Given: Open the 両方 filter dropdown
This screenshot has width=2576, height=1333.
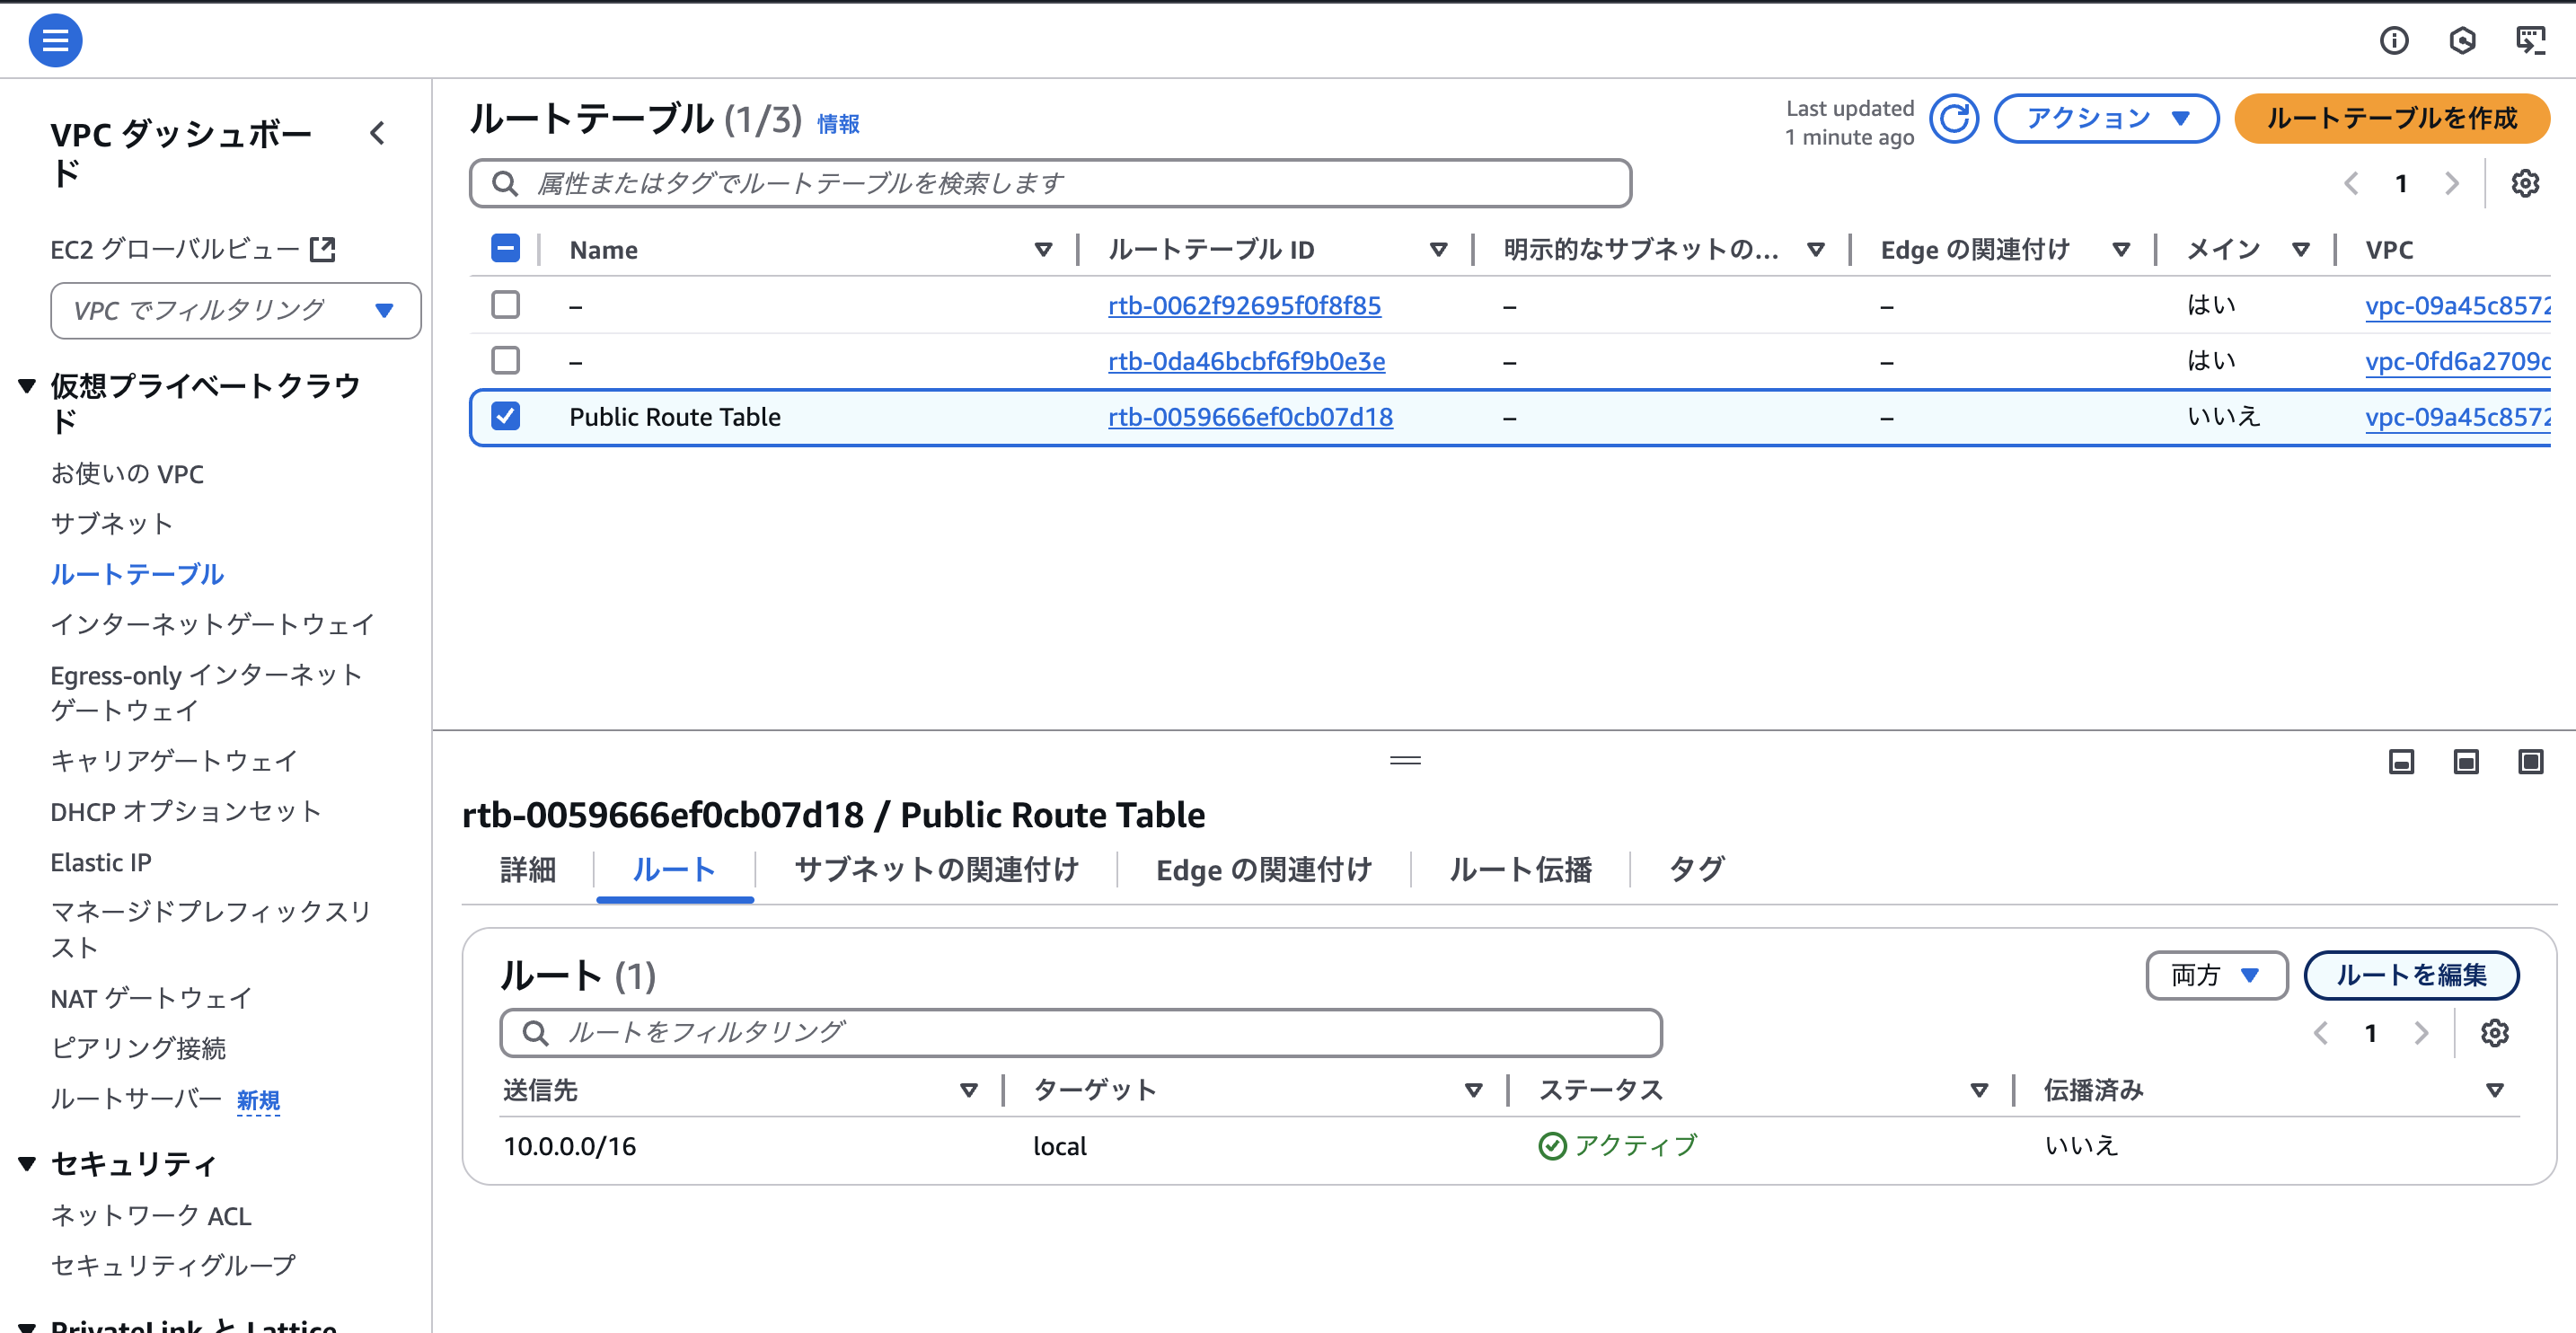Looking at the screenshot, I should click(2215, 975).
